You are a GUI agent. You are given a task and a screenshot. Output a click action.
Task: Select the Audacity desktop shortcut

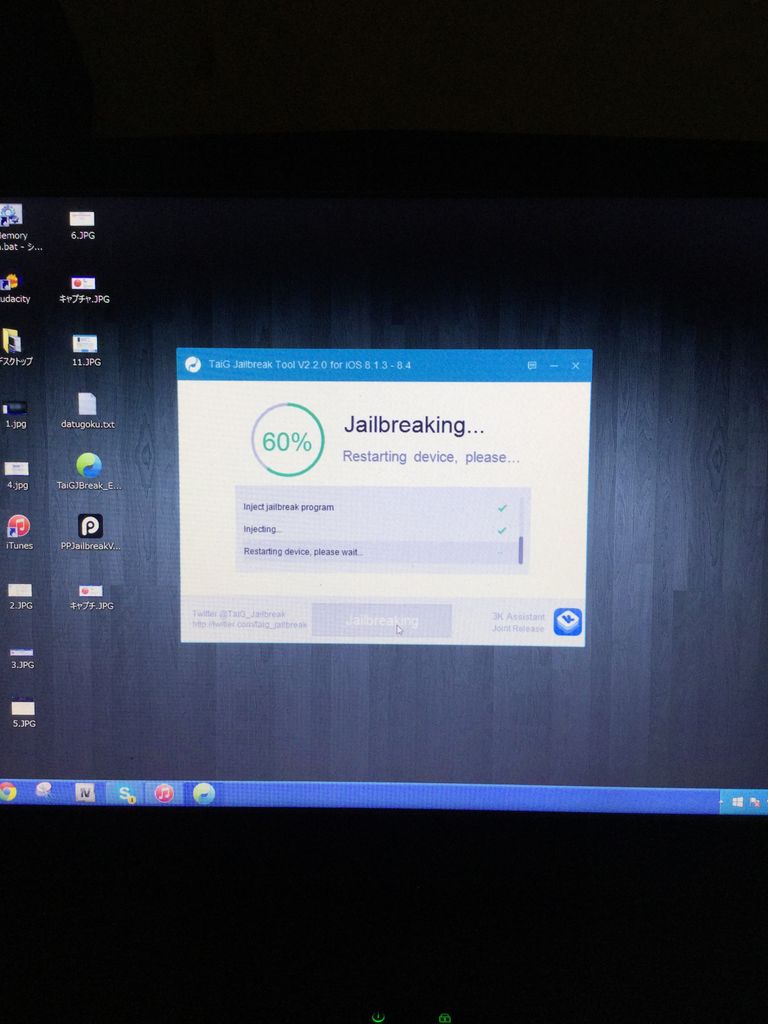pyautogui.click(x=13, y=289)
